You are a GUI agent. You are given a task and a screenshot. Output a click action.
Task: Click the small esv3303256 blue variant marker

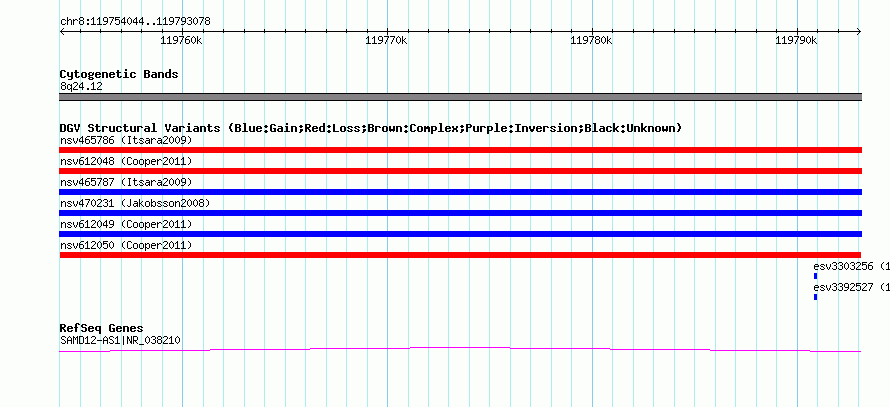pyautogui.click(x=816, y=276)
